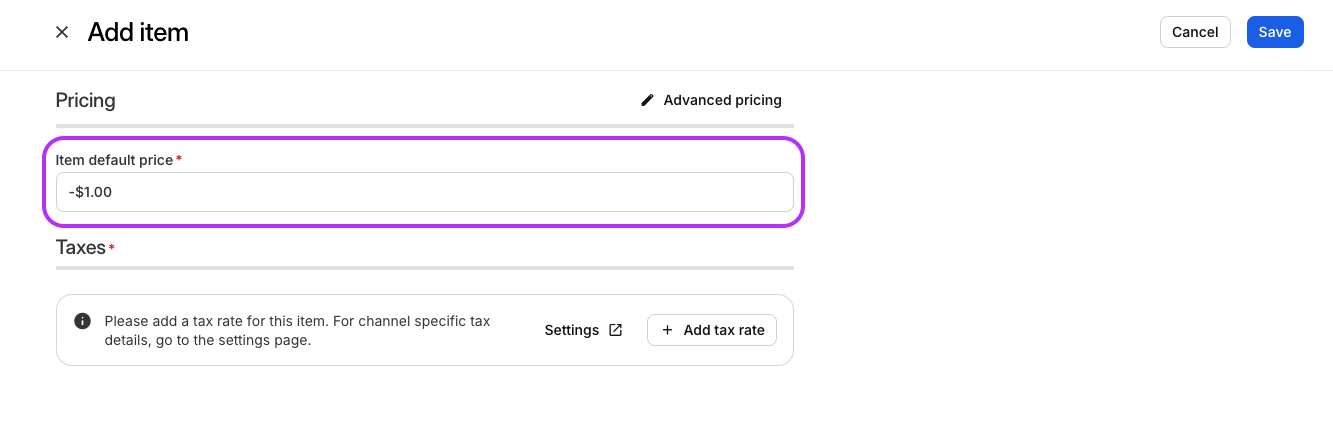
Task: Click the gray divider under Pricing heading
Action: click(x=425, y=126)
